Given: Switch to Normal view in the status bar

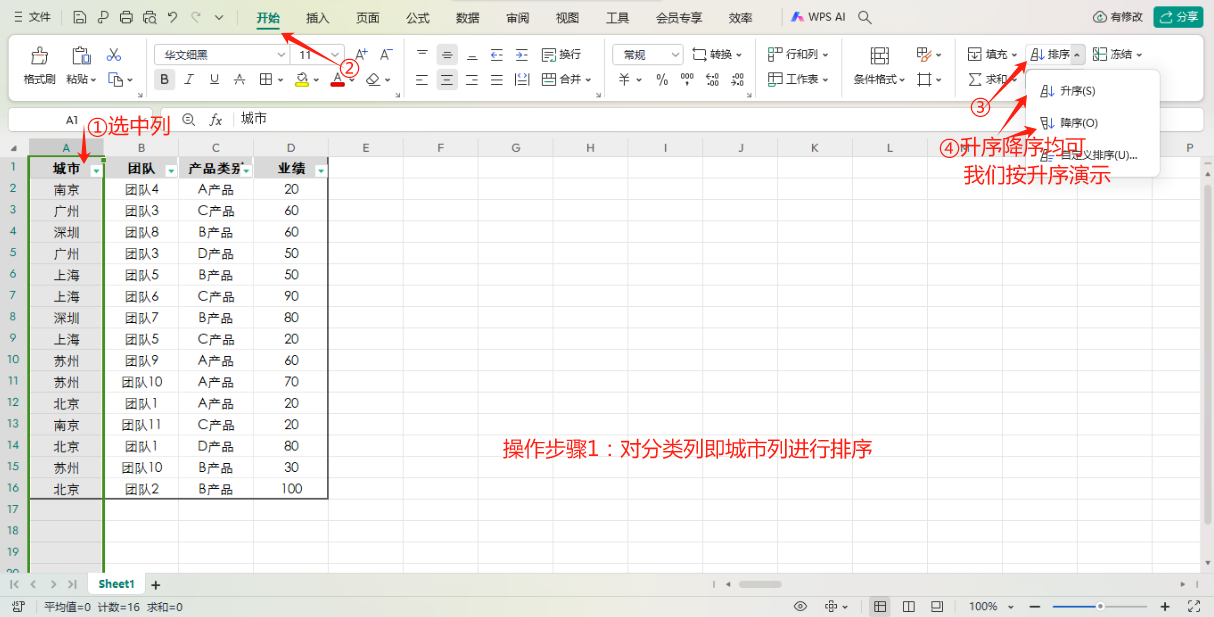Looking at the screenshot, I should coord(880,606).
